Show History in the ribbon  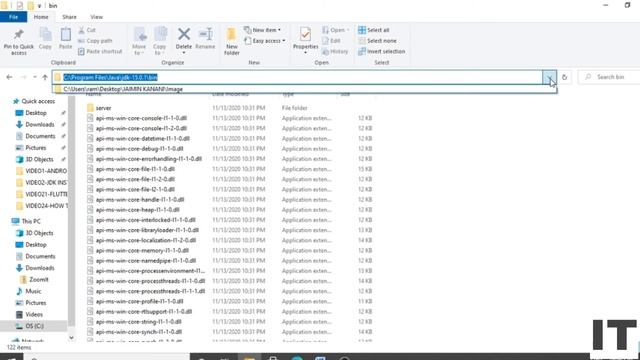coord(335,51)
